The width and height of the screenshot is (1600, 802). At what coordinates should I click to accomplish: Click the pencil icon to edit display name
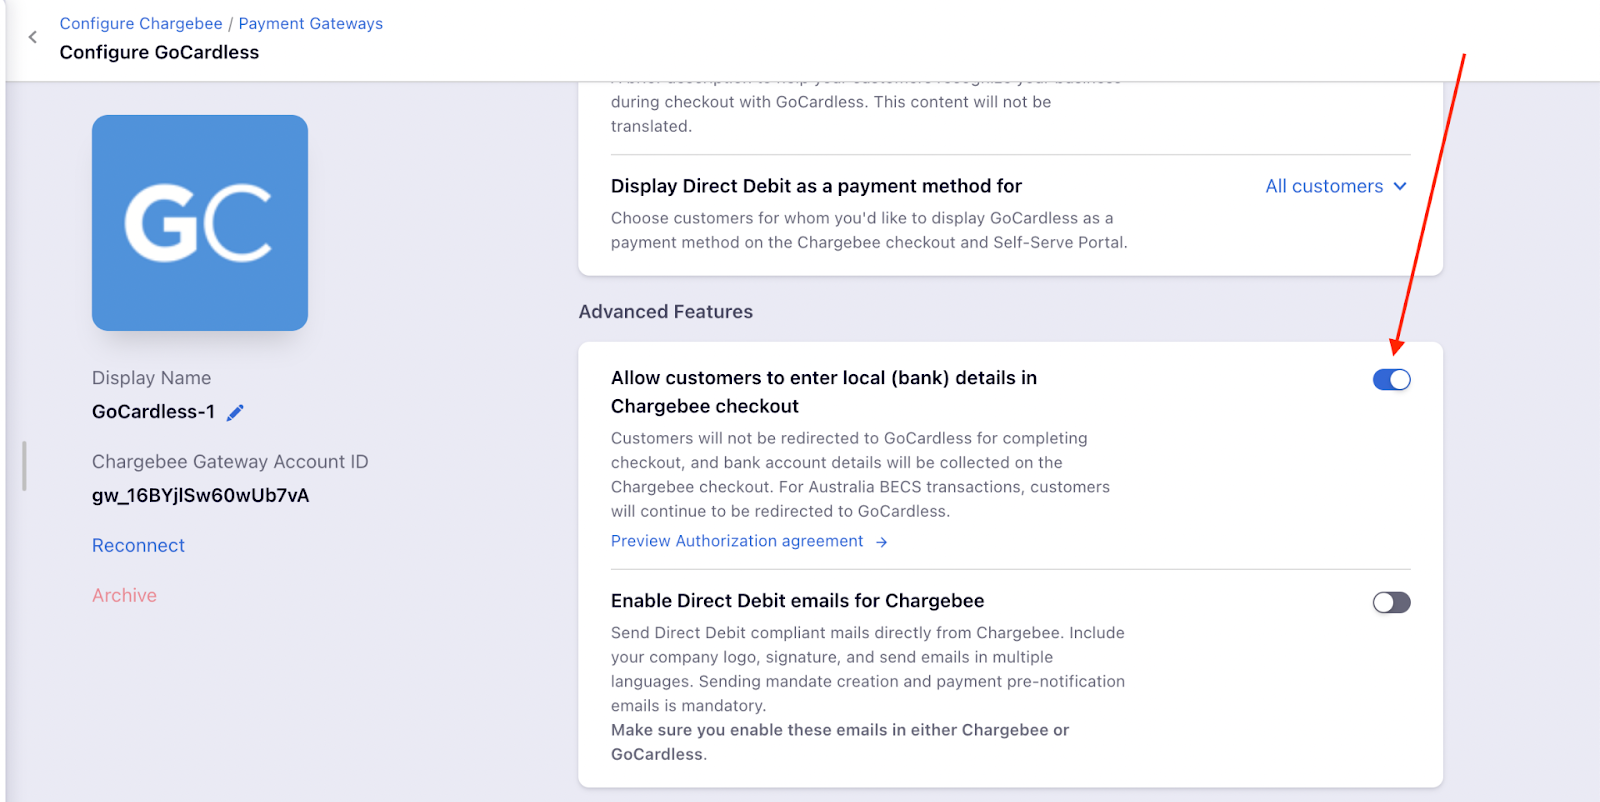pyautogui.click(x=235, y=413)
